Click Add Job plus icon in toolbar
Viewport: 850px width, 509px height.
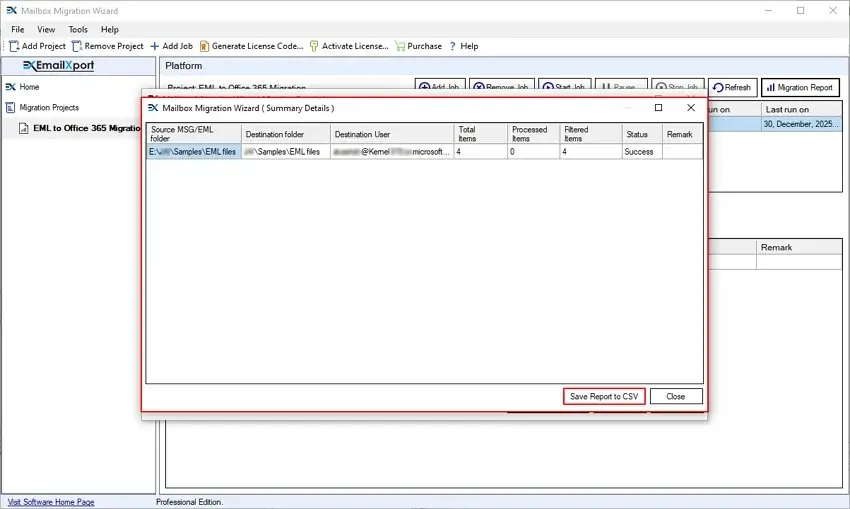tap(154, 46)
